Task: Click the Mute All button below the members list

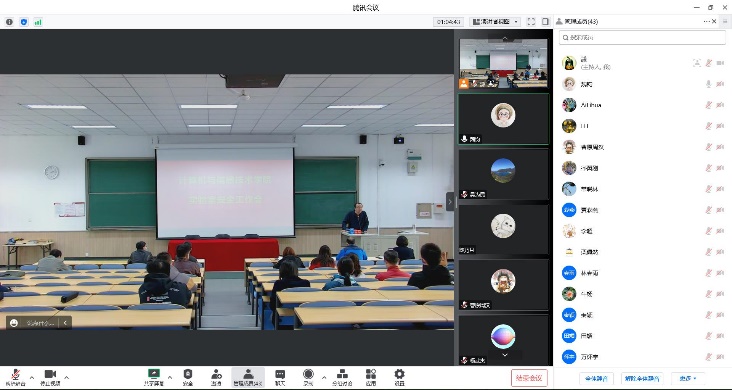Action: click(x=596, y=378)
